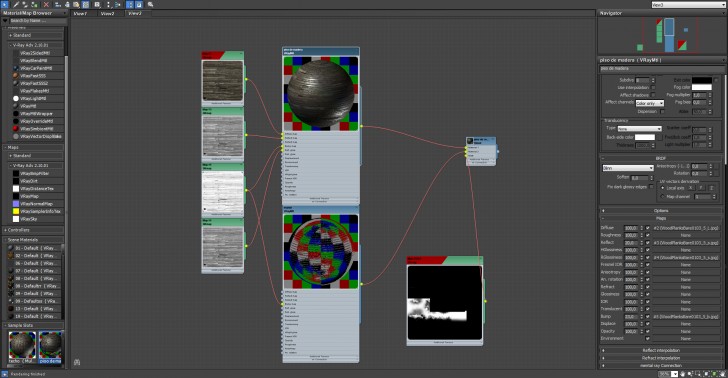Toggle the highlighted Material/Map Browser toolbar icon
The image size is (728, 378).
[x=130, y=4]
